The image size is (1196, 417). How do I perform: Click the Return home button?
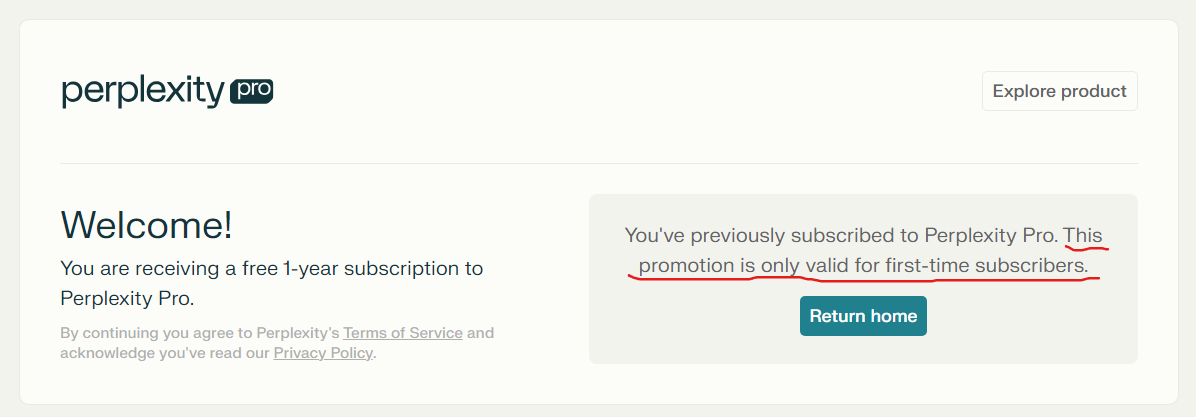pyautogui.click(x=863, y=316)
